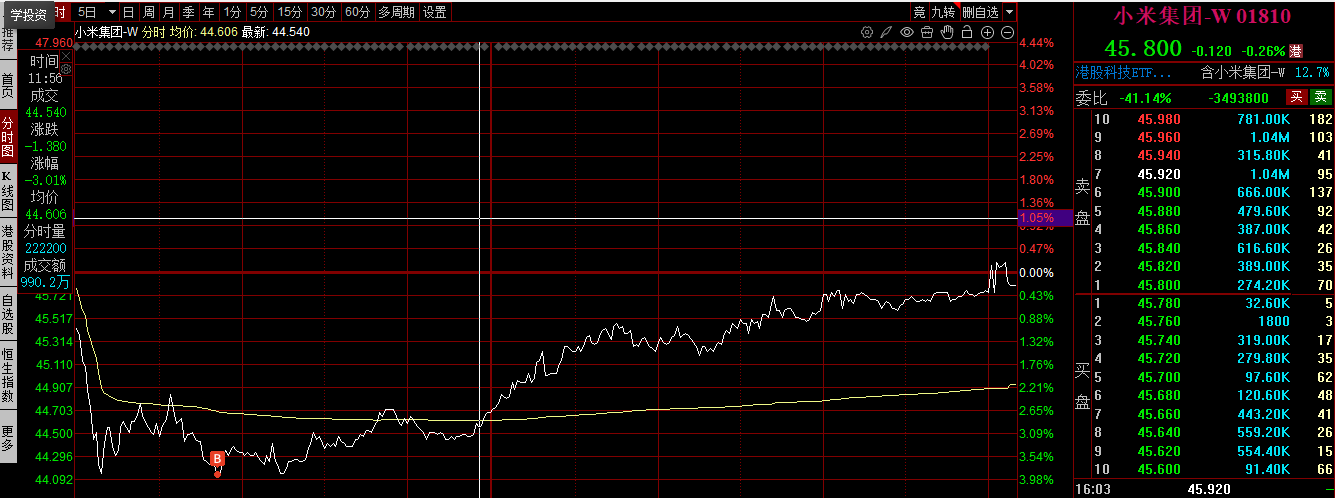The width and height of the screenshot is (1335, 498).
Task: Click the 16:03 time in bottom tick row
Action: click(1091, 490)
